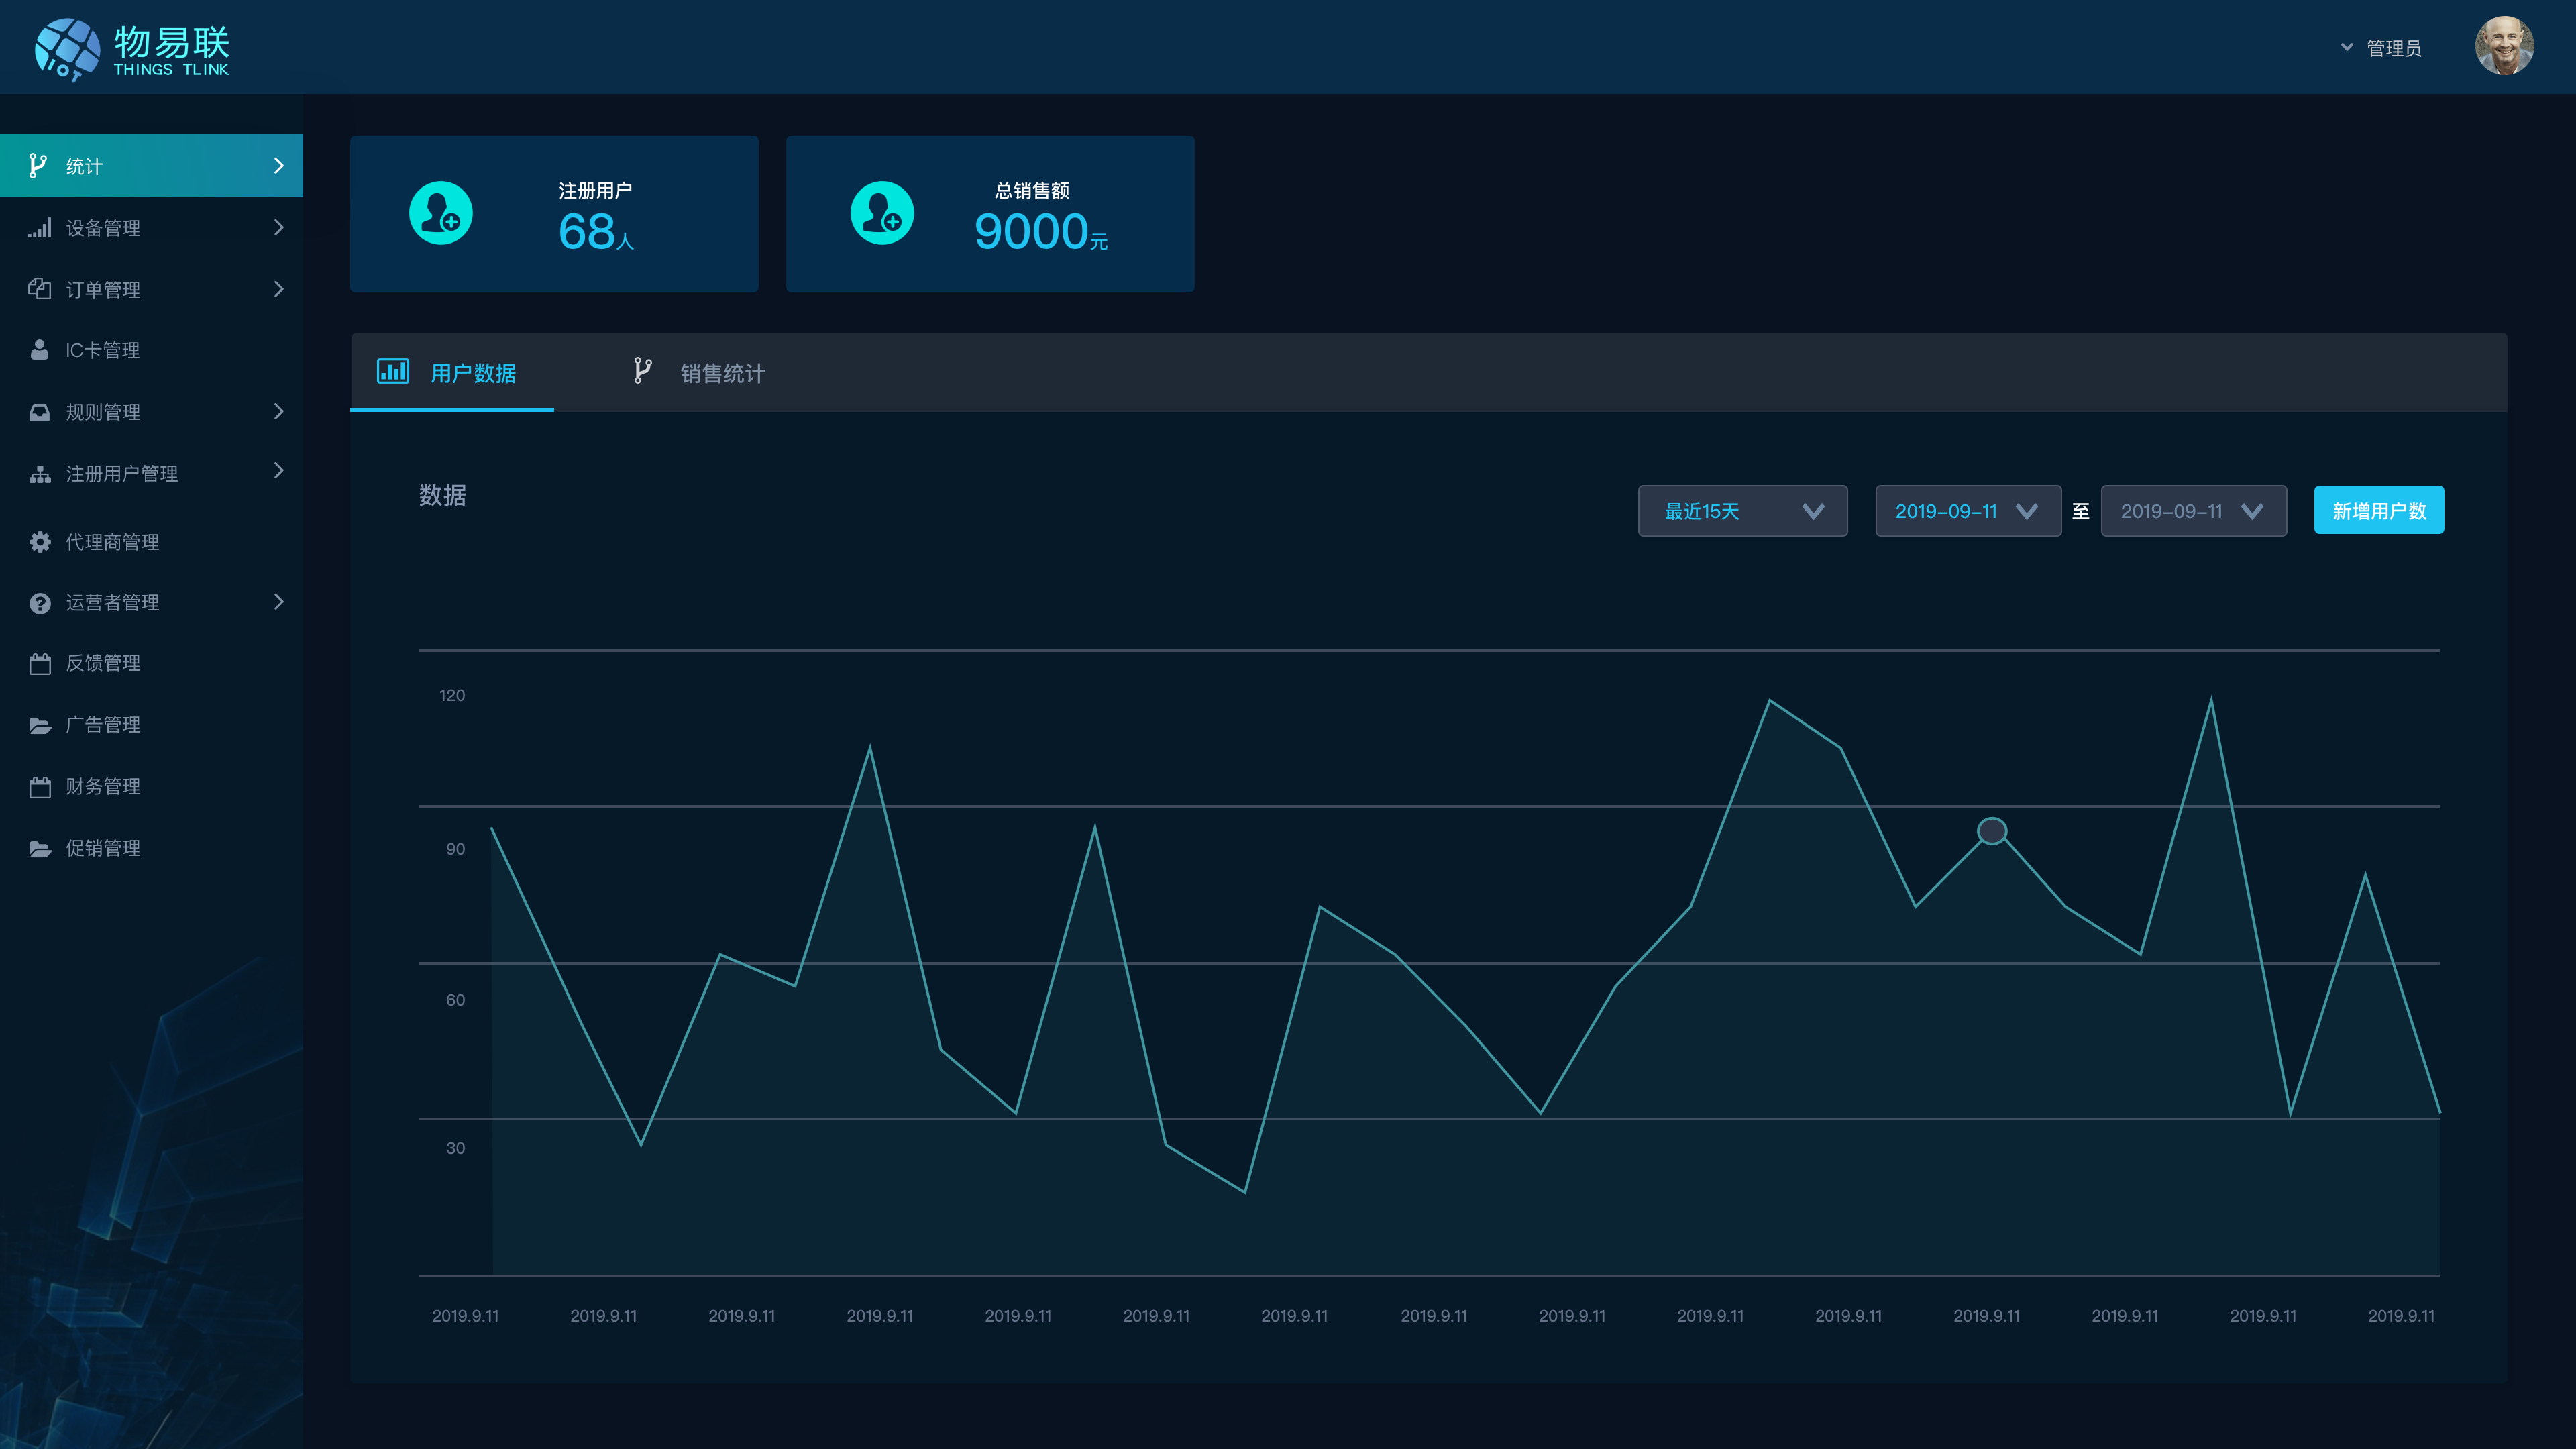Image resolution: width=2576 pixels, height=1449 pixels.
Task: Click the registered users avatar icon in 注册用户 card
Action: pyautogui.click(x=441, y=213)
